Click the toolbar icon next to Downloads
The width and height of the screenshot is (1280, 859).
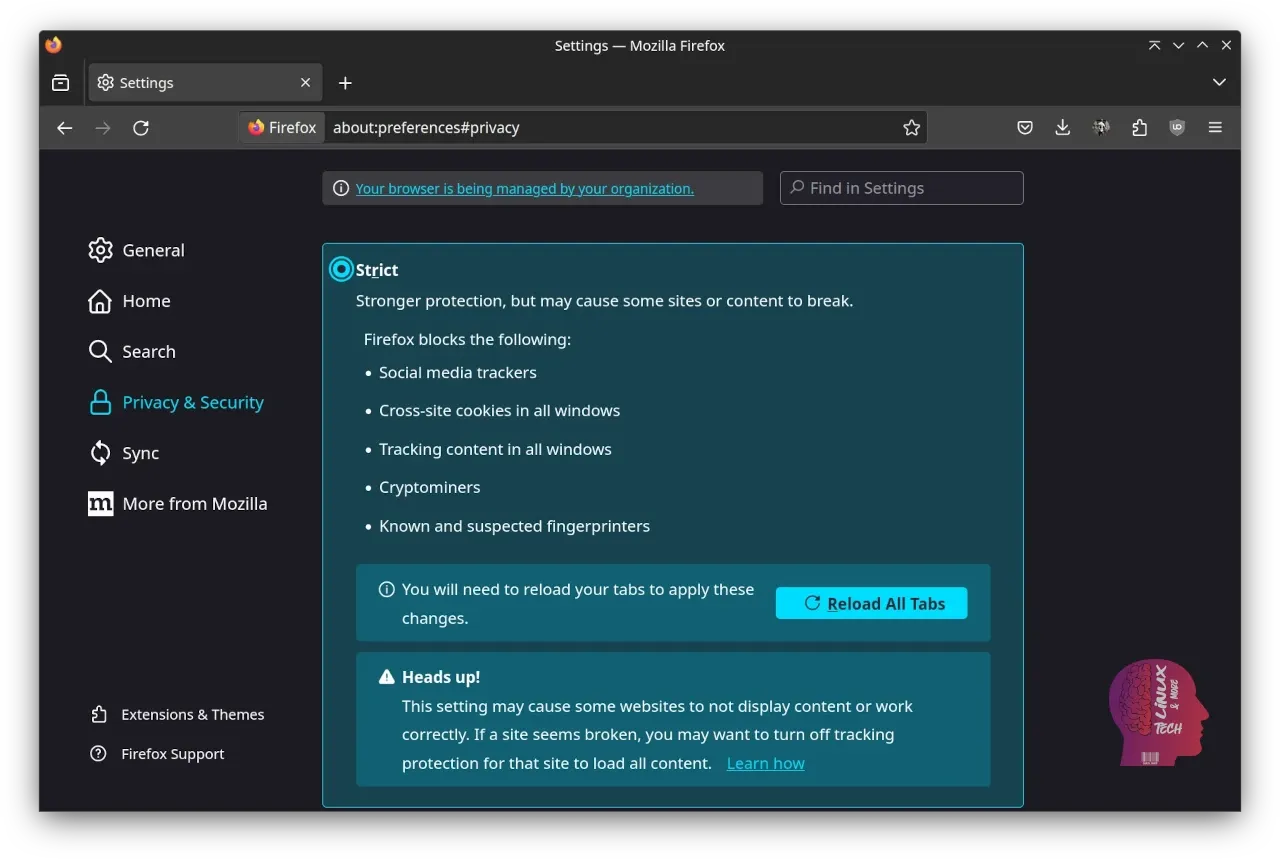tap(1101, 128)
